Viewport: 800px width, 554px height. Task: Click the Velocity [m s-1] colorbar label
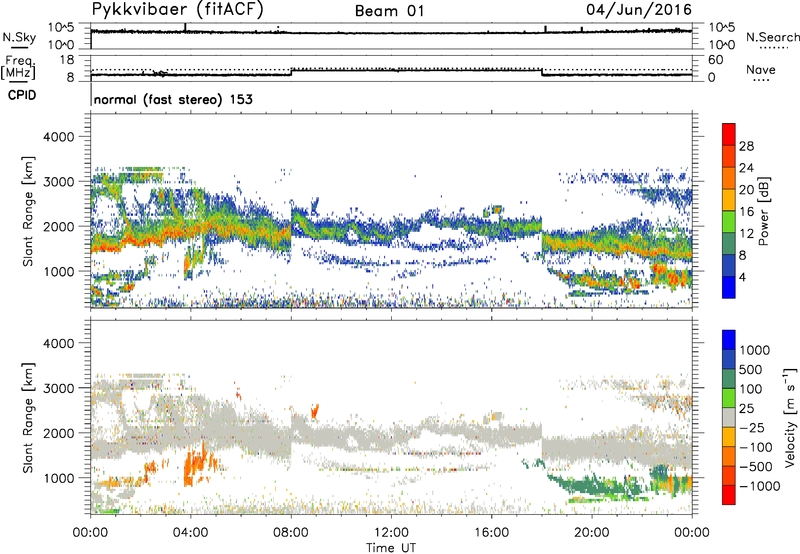tap(790, 417)
